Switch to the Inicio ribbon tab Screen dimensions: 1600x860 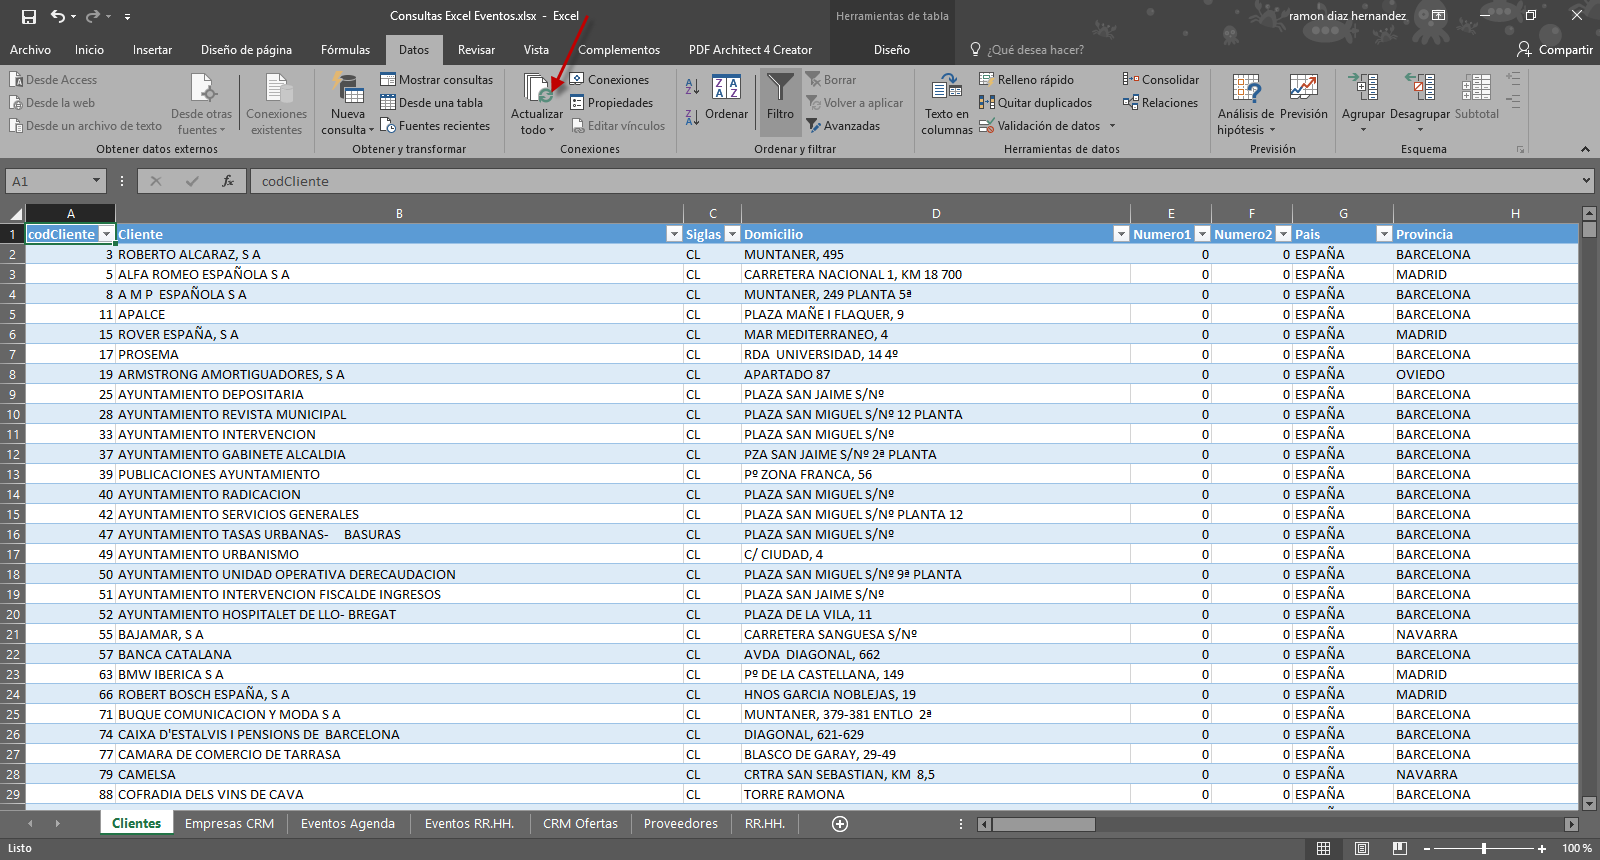coord(89,50)
